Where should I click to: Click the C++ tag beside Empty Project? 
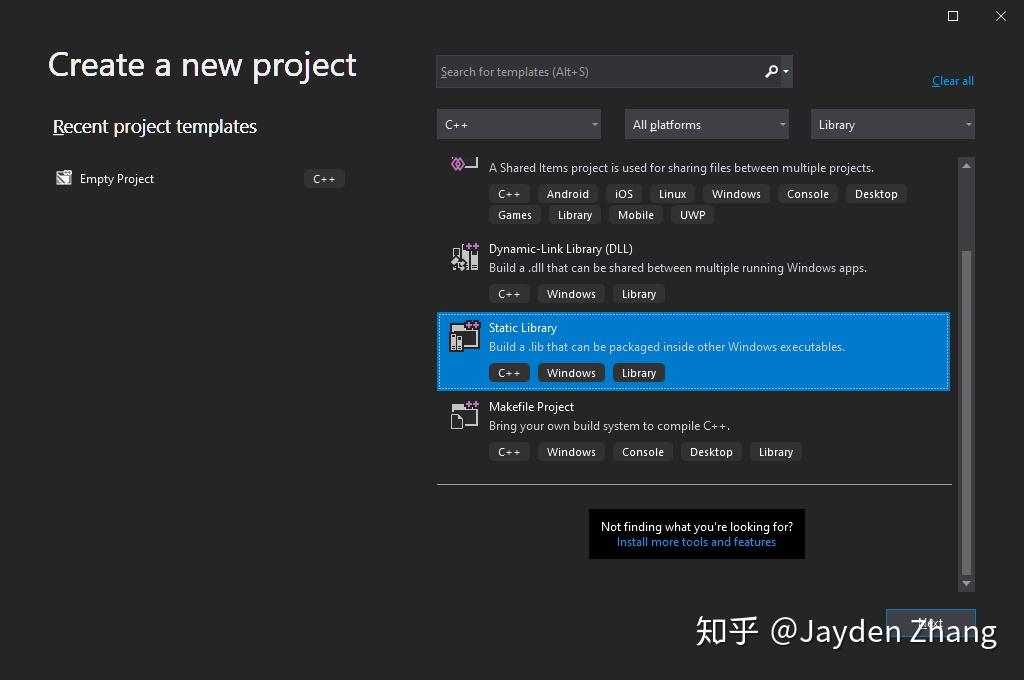pos(324,178)
